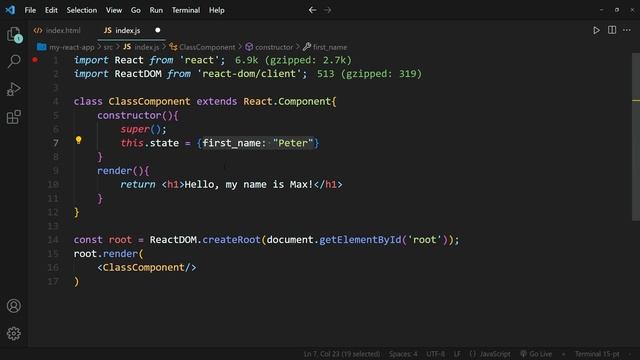
Task: Open the Terminal menu
Action: 186,10
